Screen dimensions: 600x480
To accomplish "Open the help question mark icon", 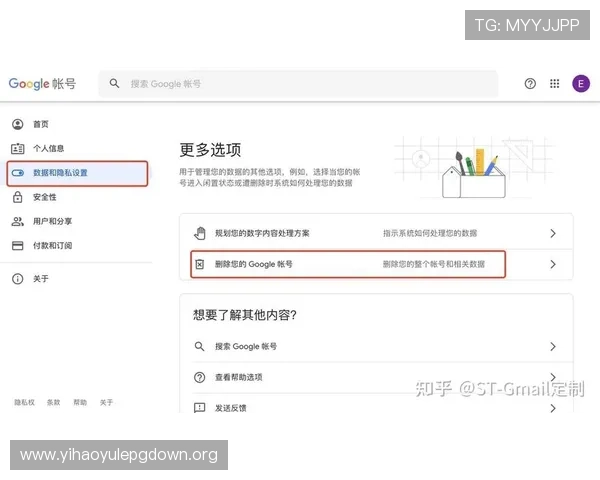I will pyautogui.click(x=530, y=83).
